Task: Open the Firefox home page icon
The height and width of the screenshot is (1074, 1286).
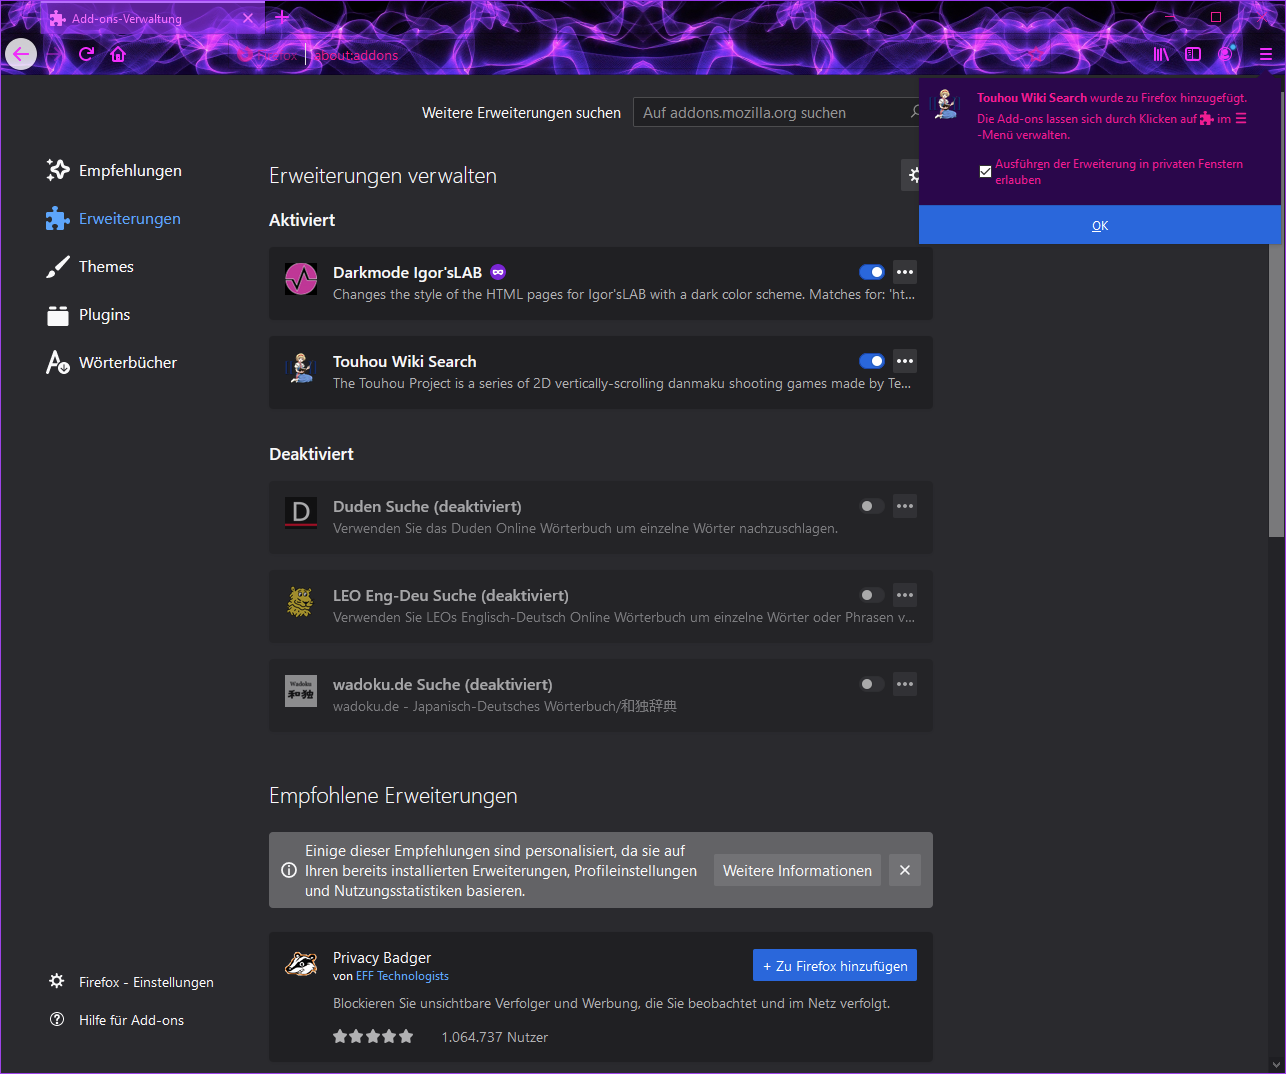Action: (118, 54)
